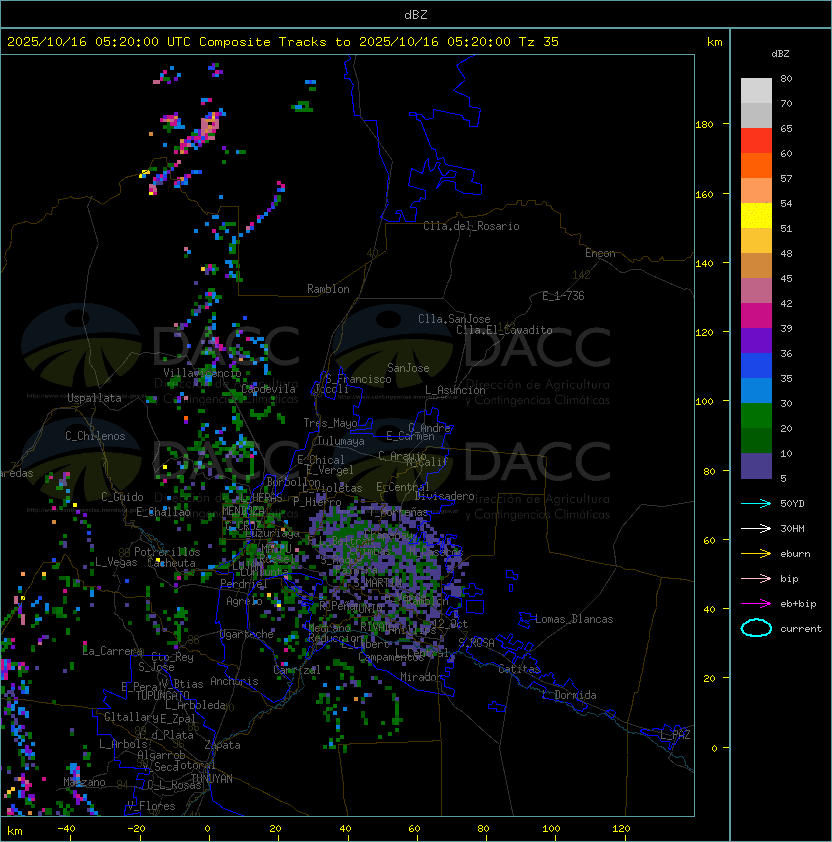Click the Zapata town label

tap(222, 745)
